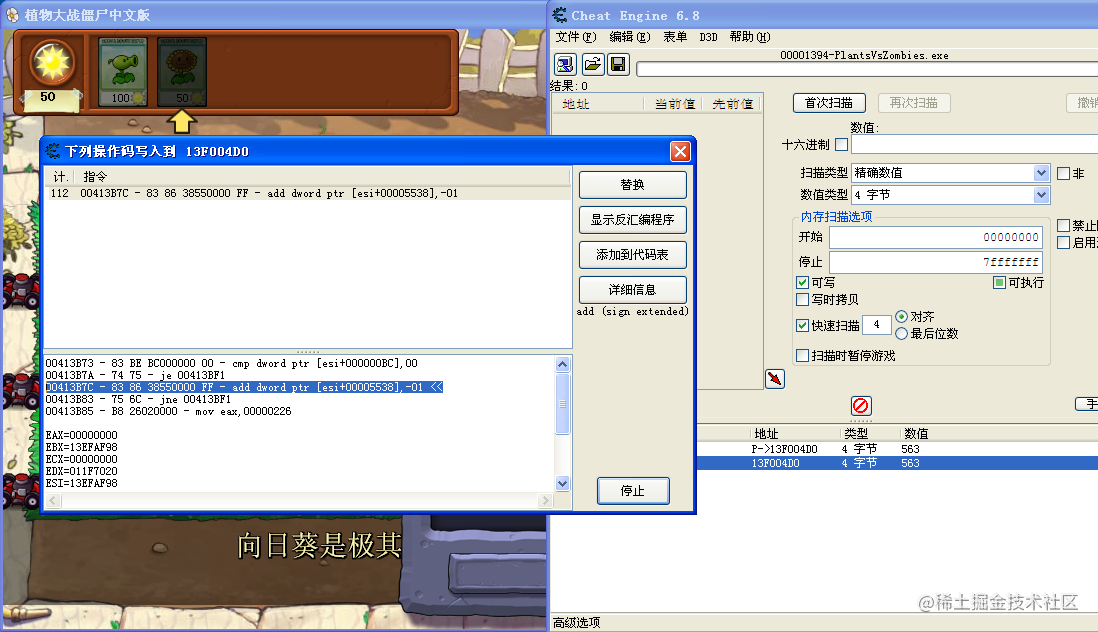This screenshot has height=632, width=1098.
Task: Close the opcode writes dialog
Action: point(680,151)
